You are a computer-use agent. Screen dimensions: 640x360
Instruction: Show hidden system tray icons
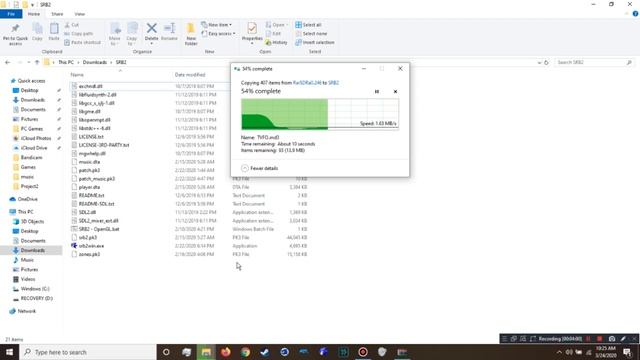[559, 352]
